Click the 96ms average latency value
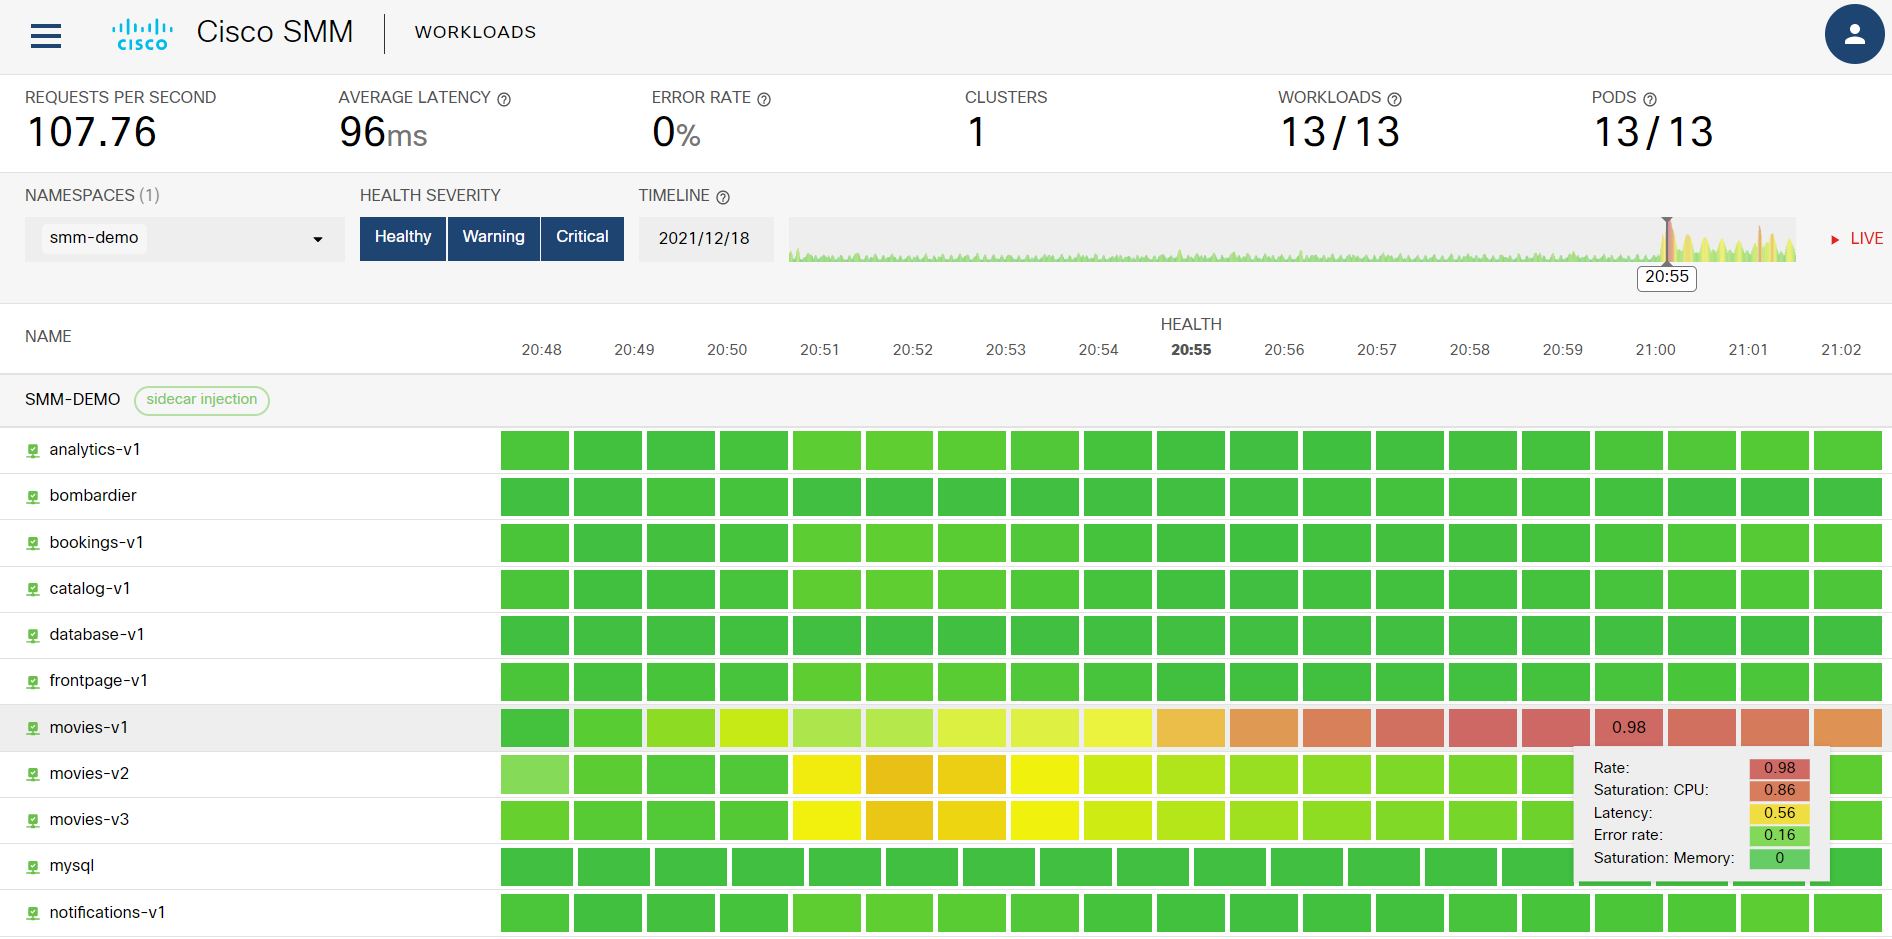The width and height of the screenshot is (1892, 939). tap(383, 132)
